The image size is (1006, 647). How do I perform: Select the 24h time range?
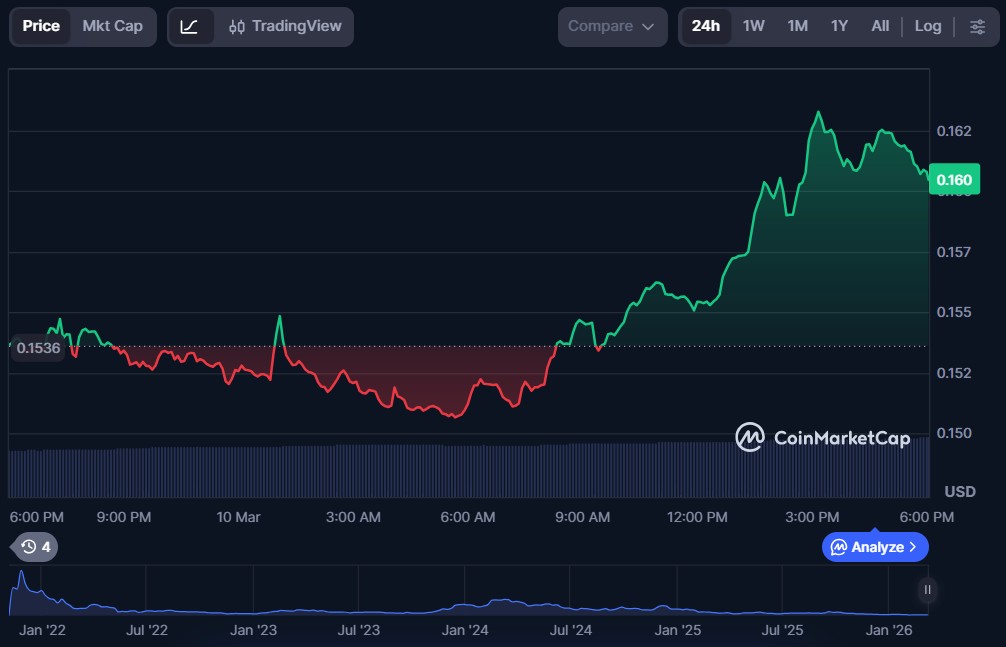pos(705,26)
